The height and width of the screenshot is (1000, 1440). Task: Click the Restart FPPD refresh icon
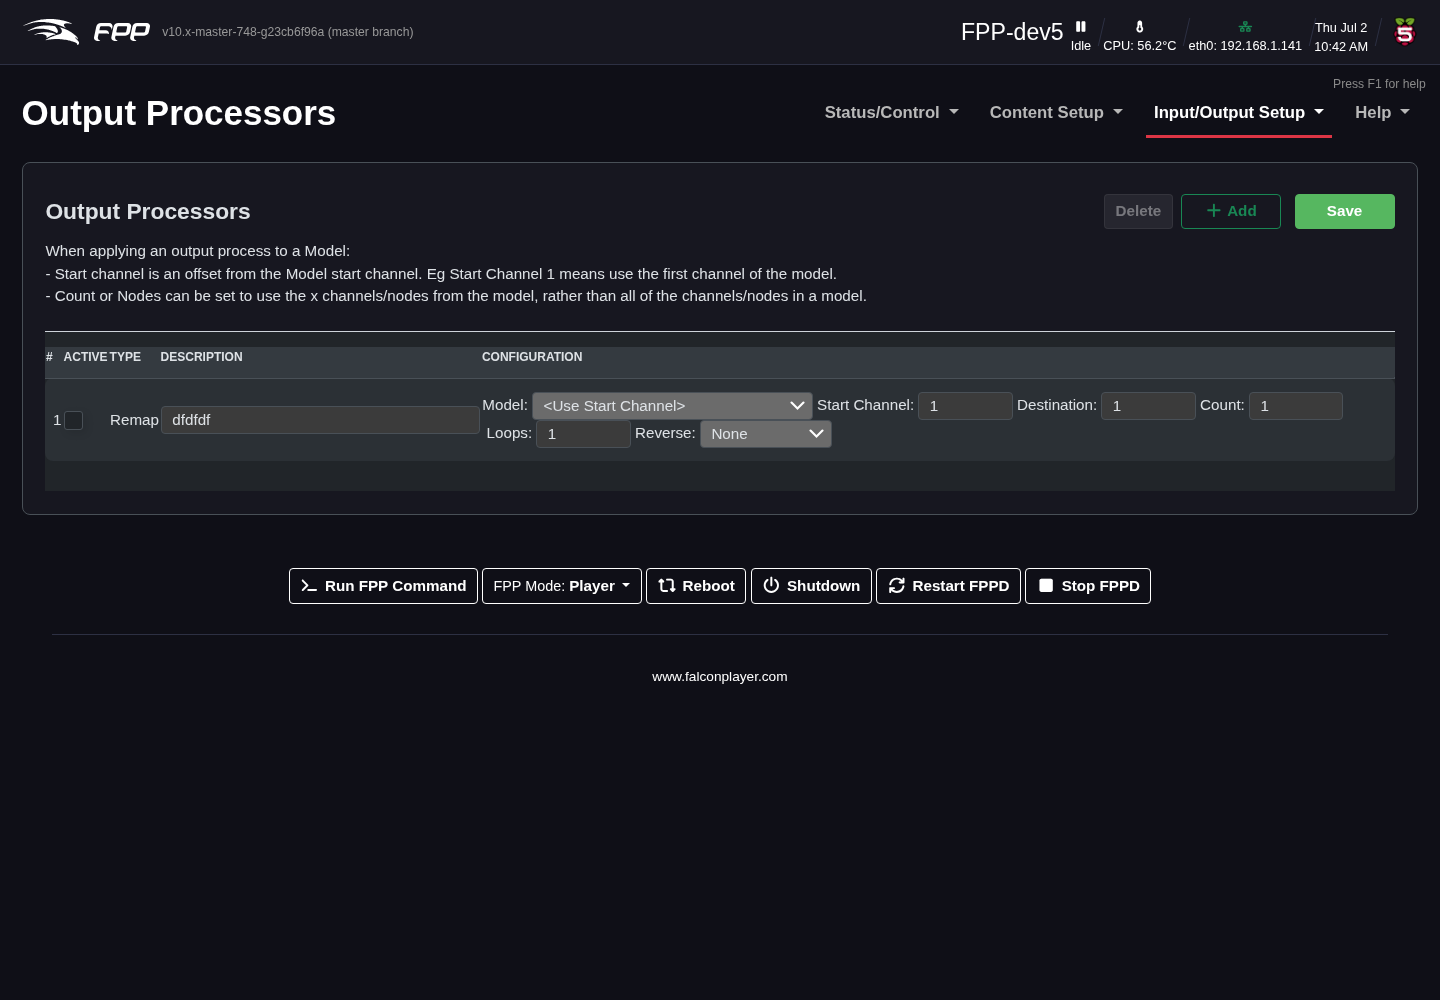click(897, 586)
